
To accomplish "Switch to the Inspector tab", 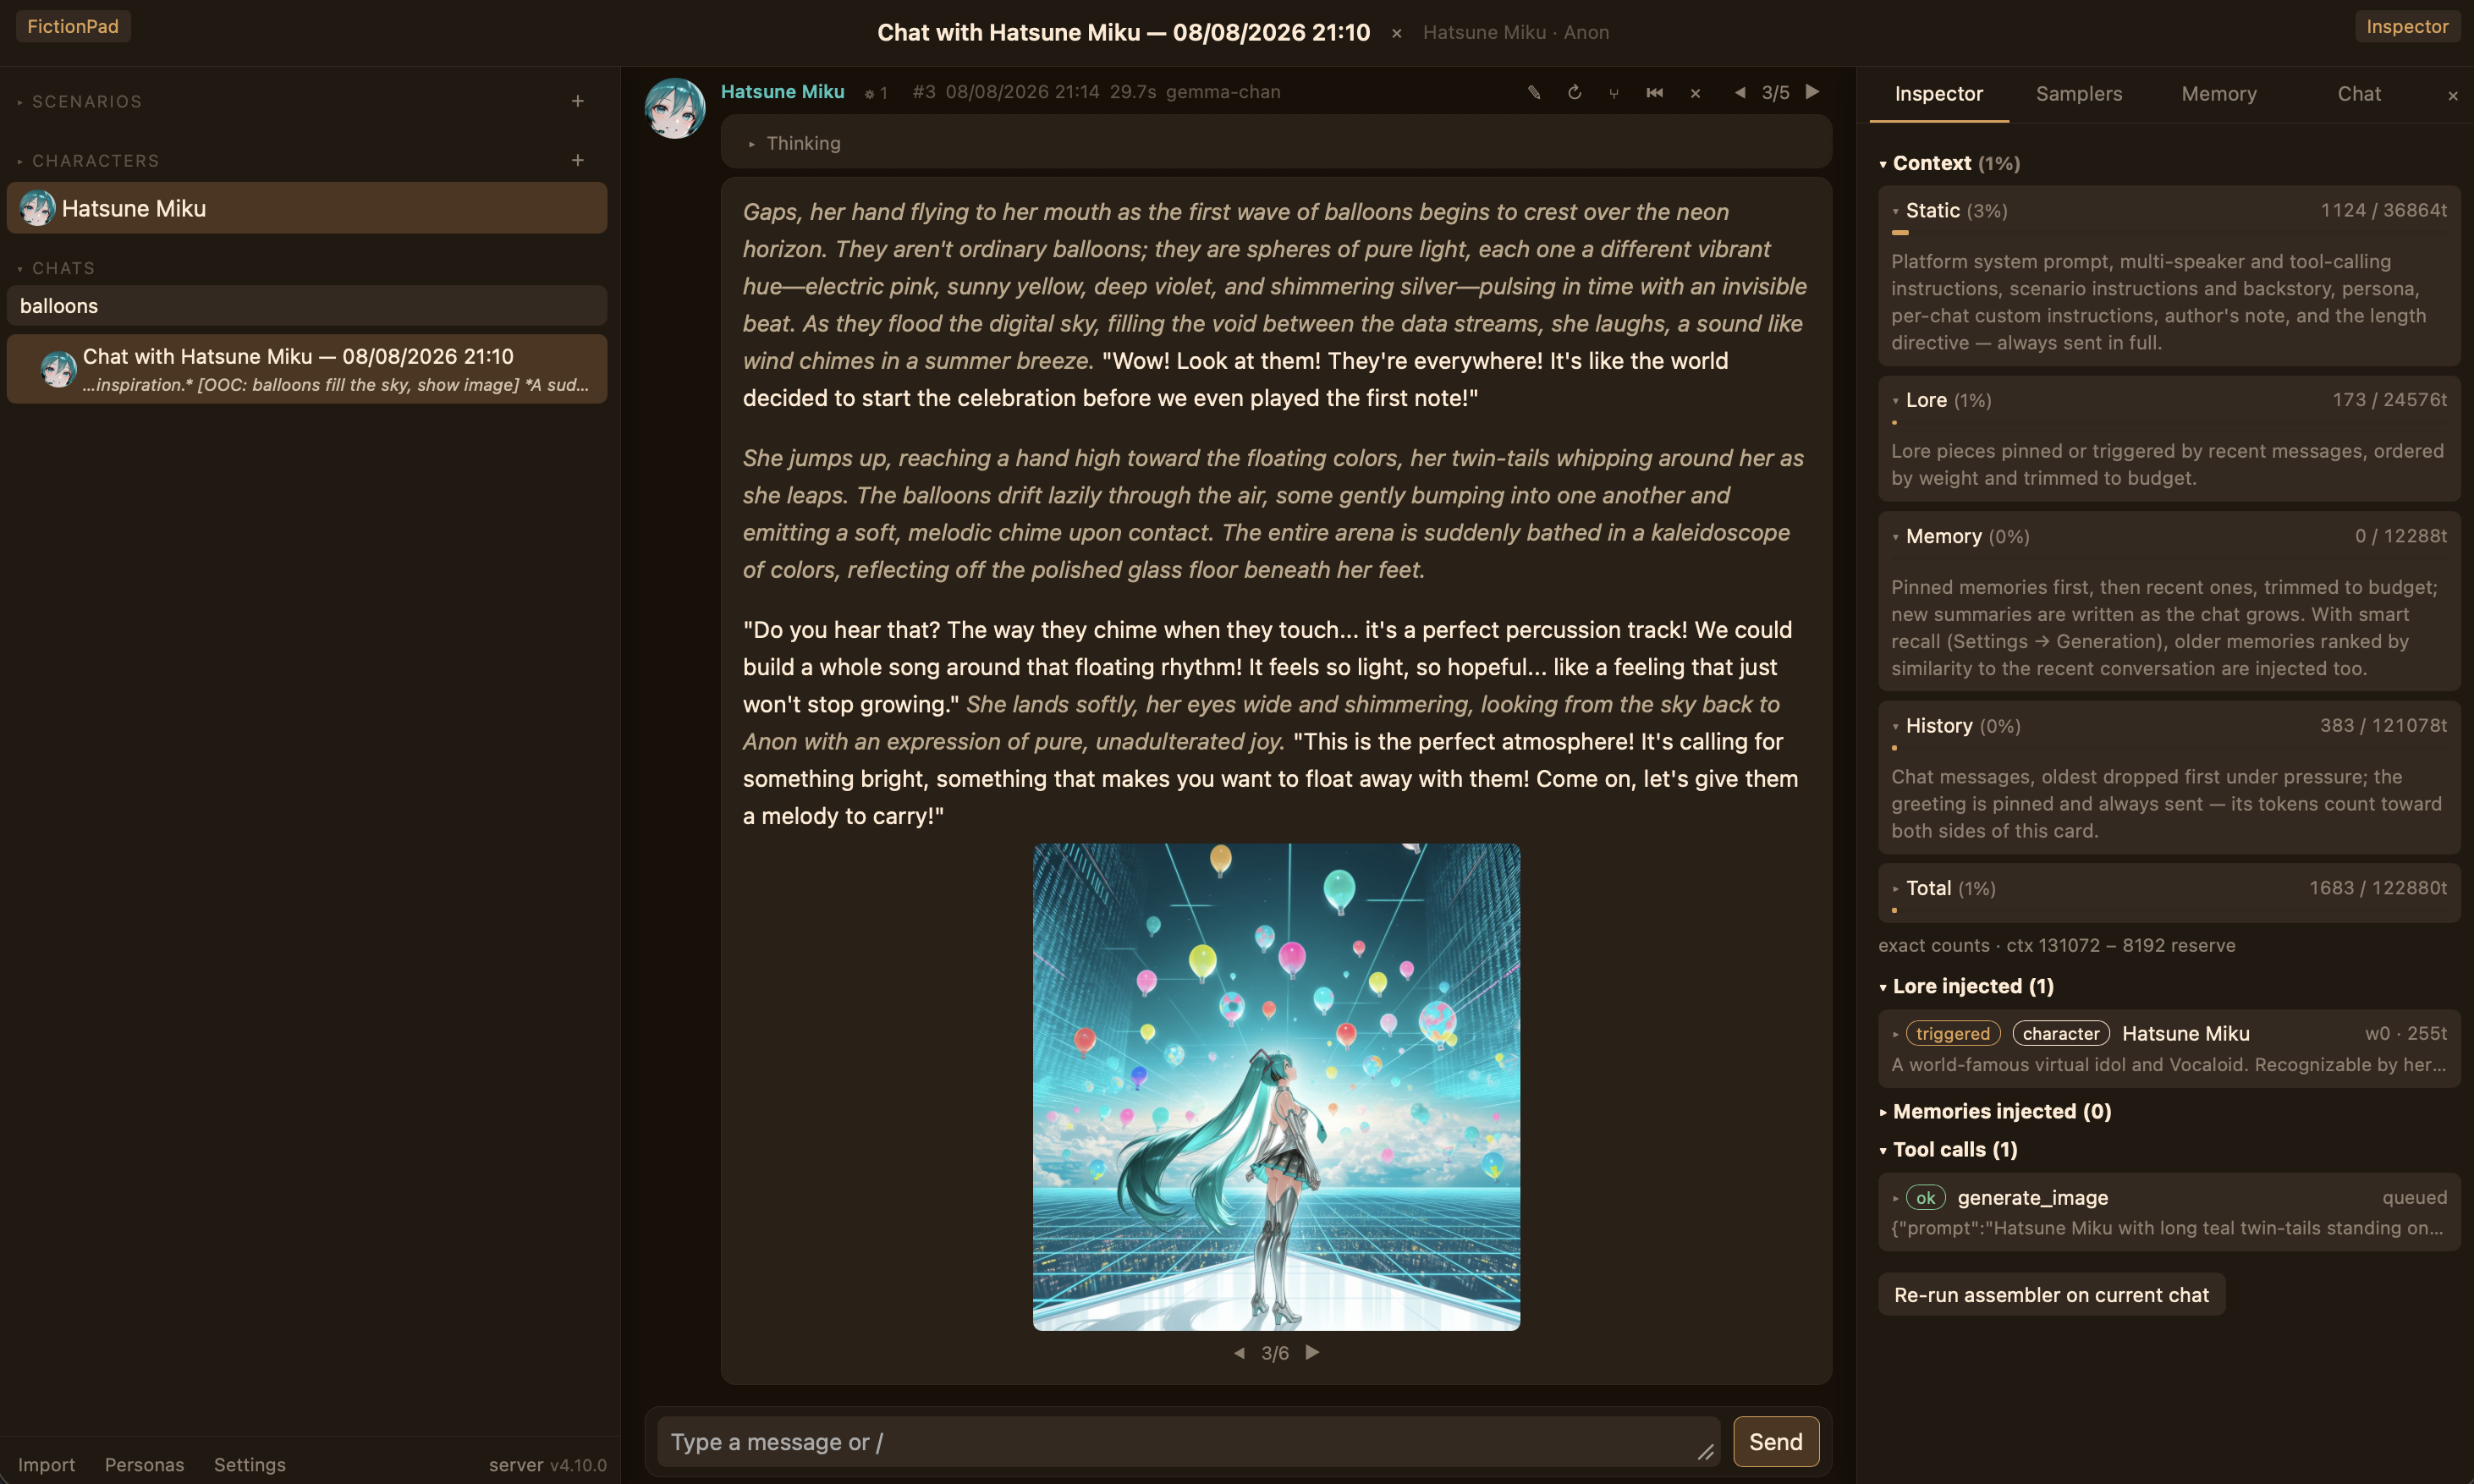I will (x=1938, y=94).
